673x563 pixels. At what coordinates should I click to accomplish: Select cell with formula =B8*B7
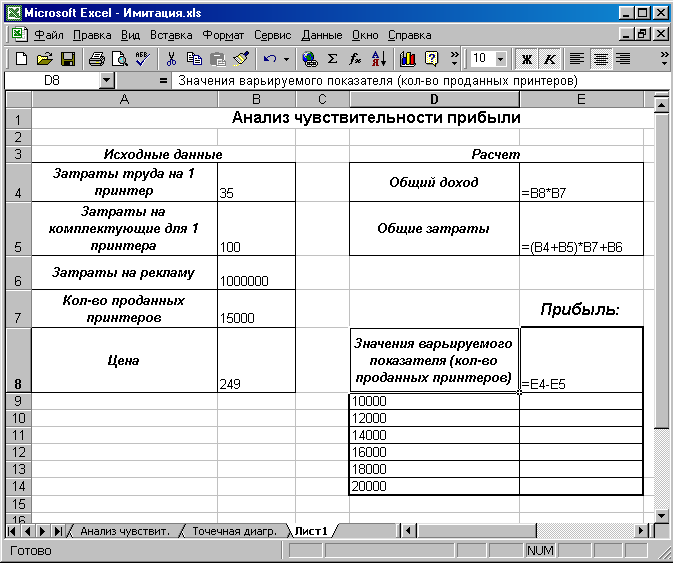[581, 182]
